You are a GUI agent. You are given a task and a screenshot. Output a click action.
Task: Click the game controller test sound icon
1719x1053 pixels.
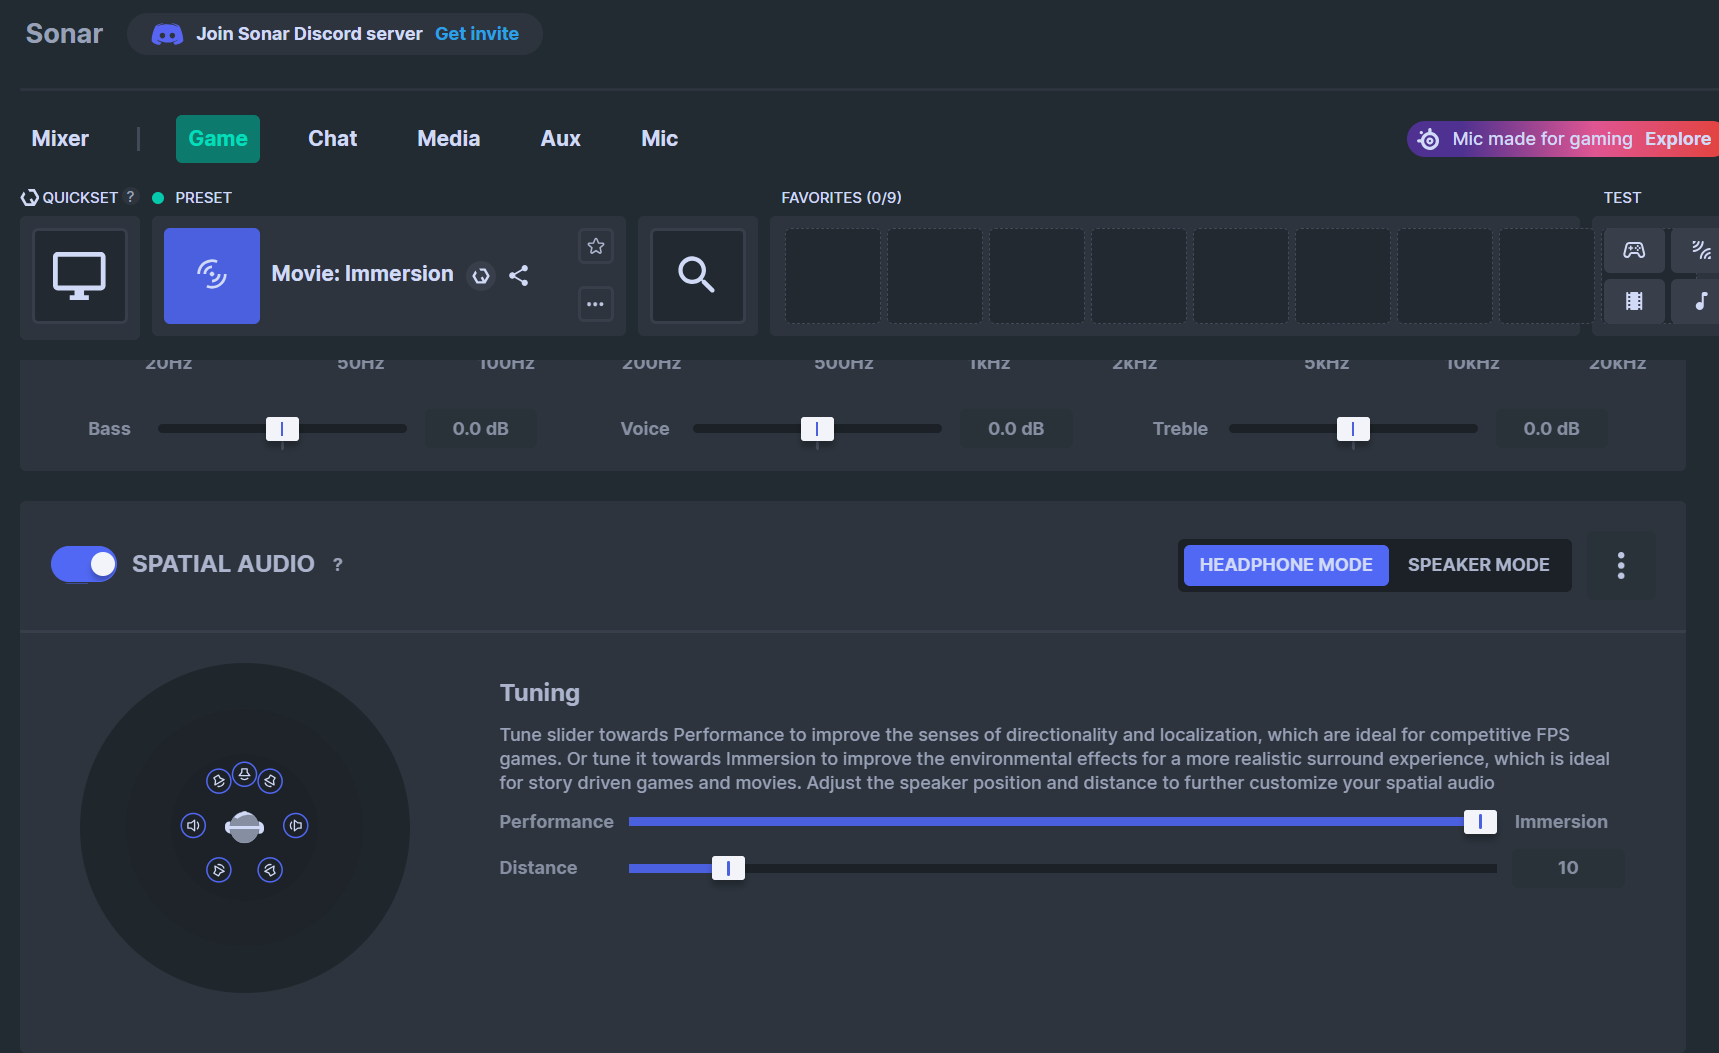[x=1634, y=250]
